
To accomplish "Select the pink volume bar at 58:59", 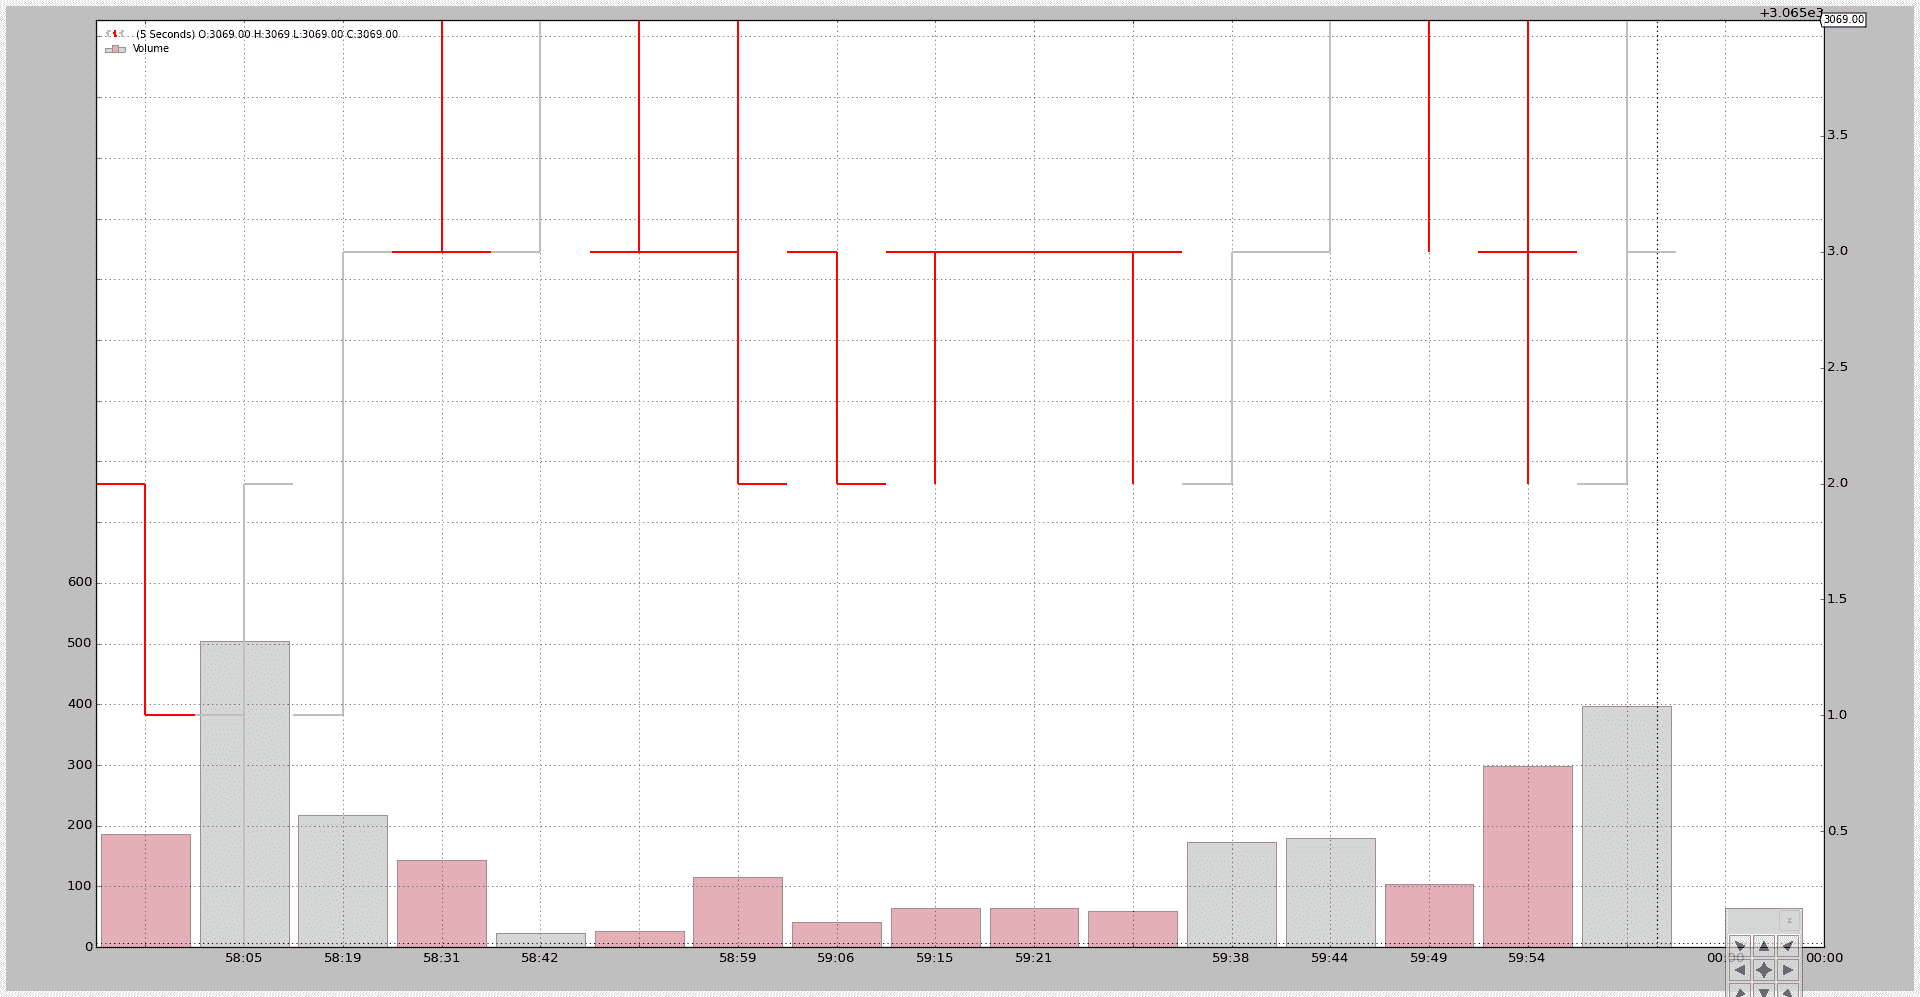I will coord(738,912).
